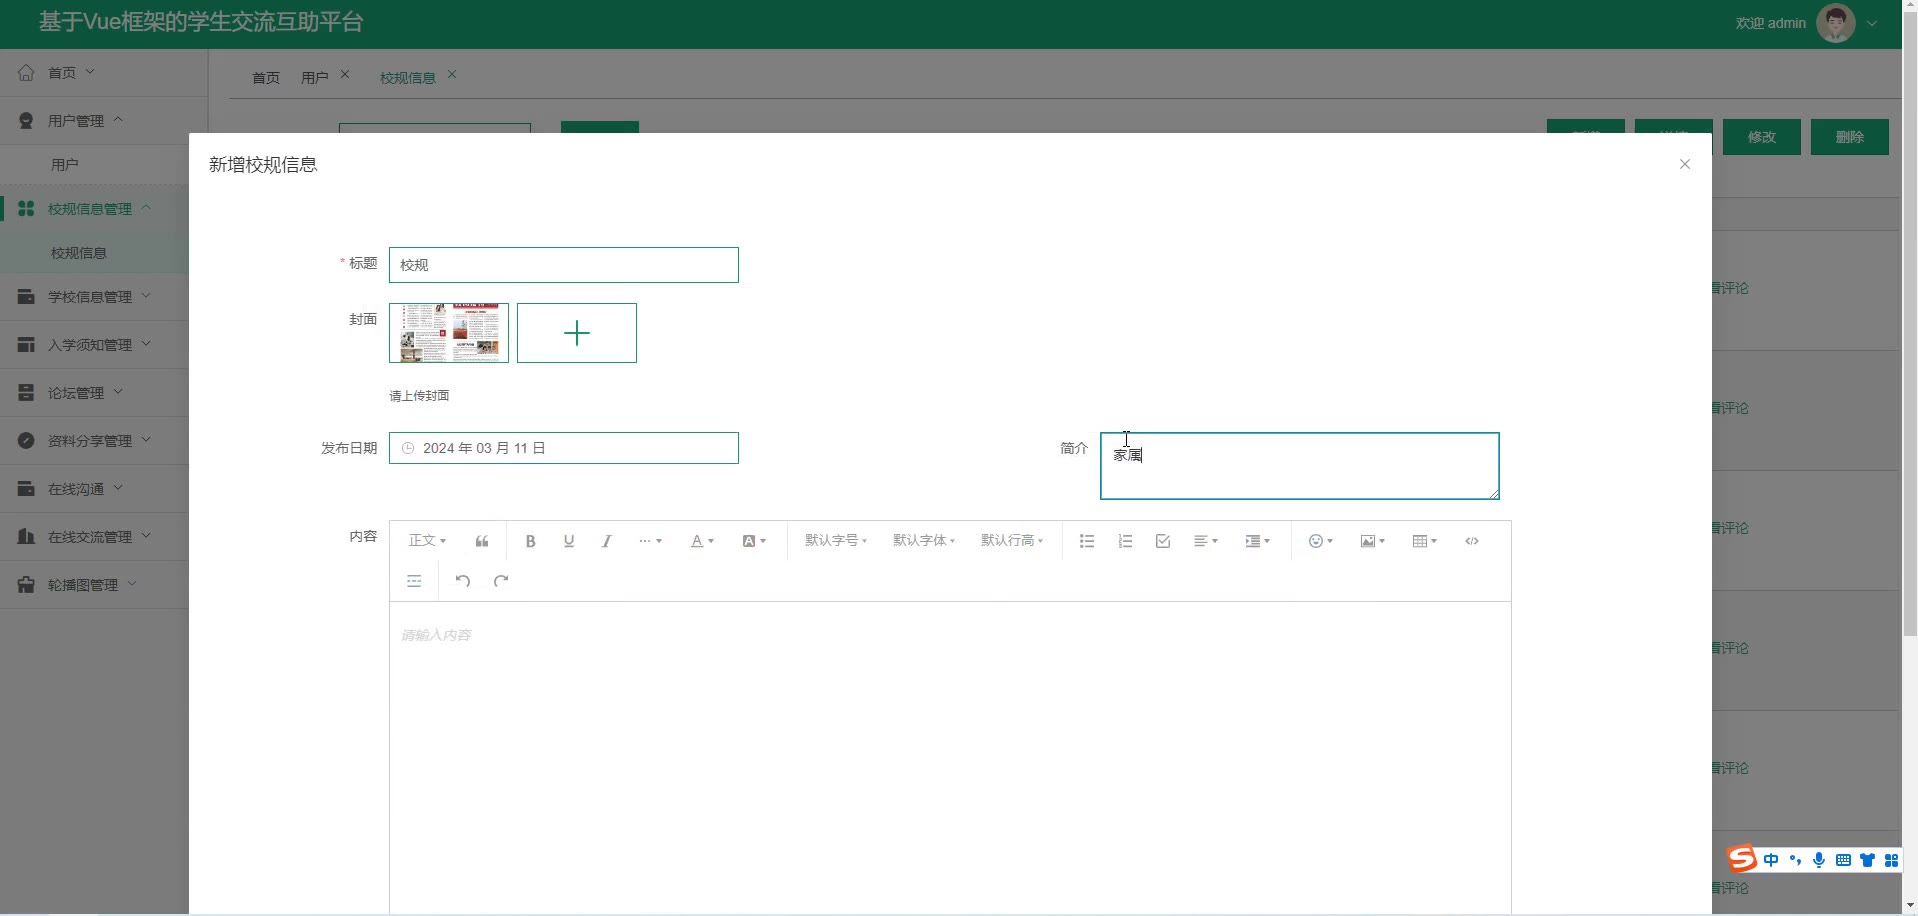This screenshot has width=1918, height=916.
Task: Click the IME microphone voice input icon
Action: [x=1819, y=860]
